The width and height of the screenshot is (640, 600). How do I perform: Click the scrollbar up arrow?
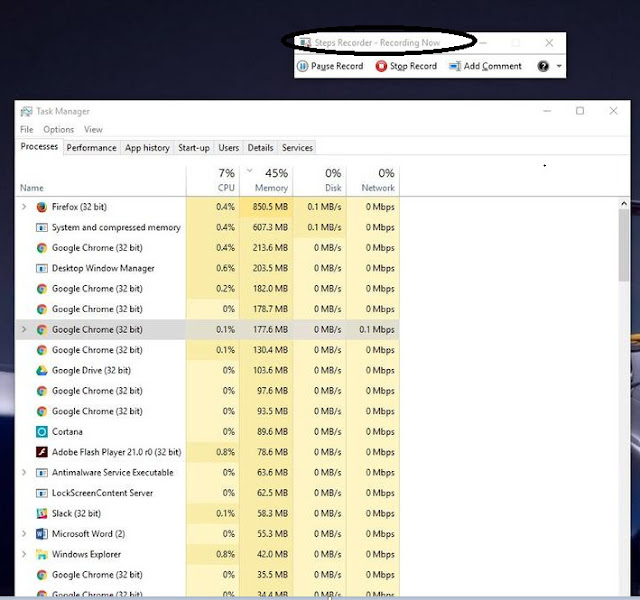point(624,203)
